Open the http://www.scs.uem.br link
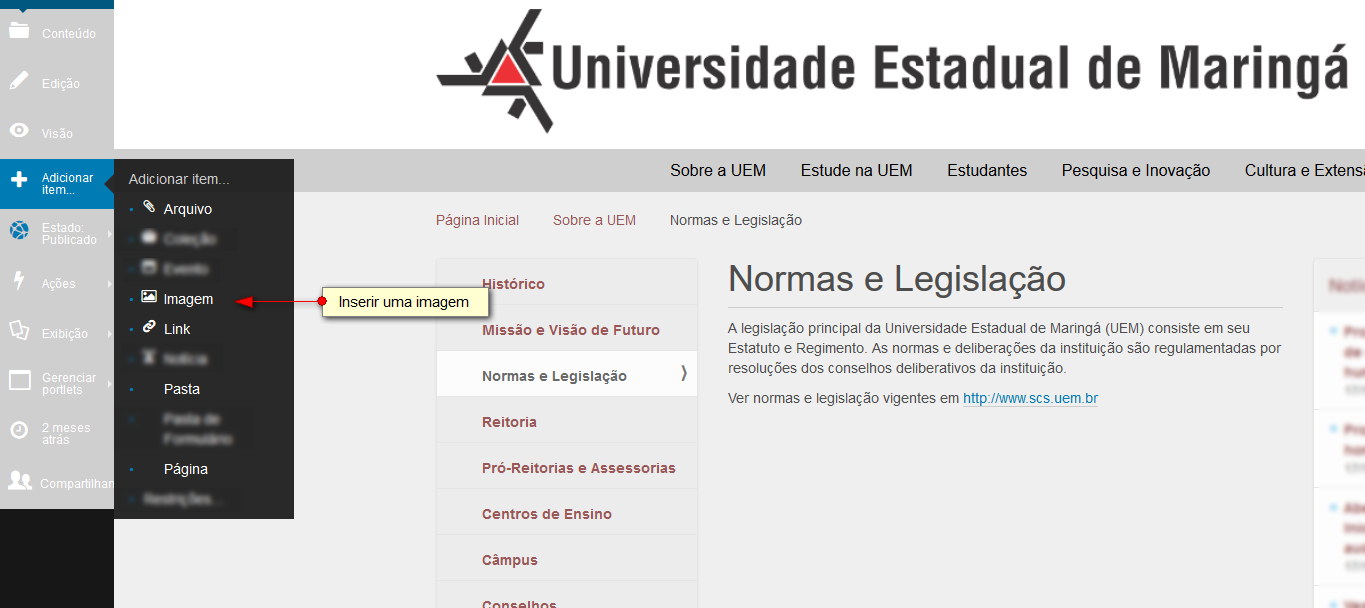 [x=1030, y=399]
